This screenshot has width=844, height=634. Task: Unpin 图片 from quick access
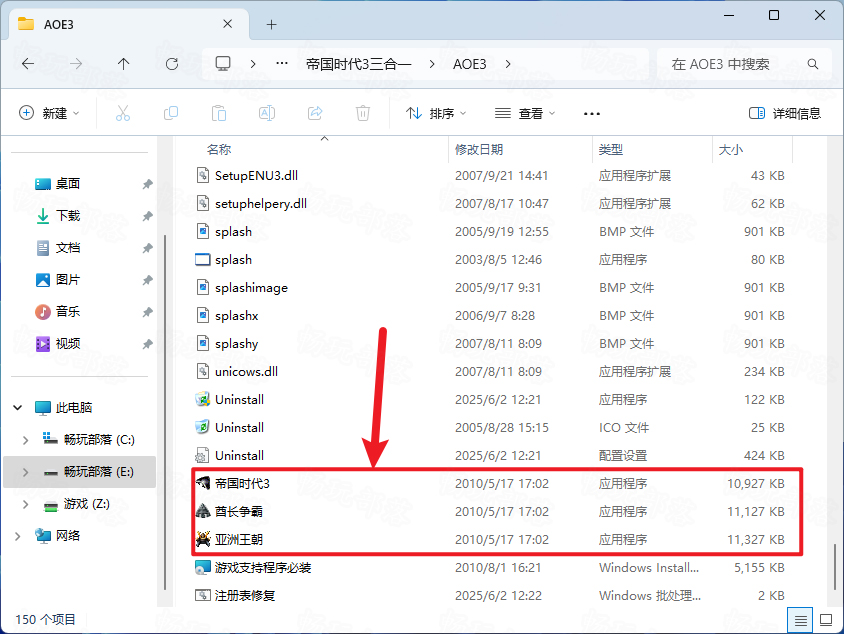click(x=147, y=280)
